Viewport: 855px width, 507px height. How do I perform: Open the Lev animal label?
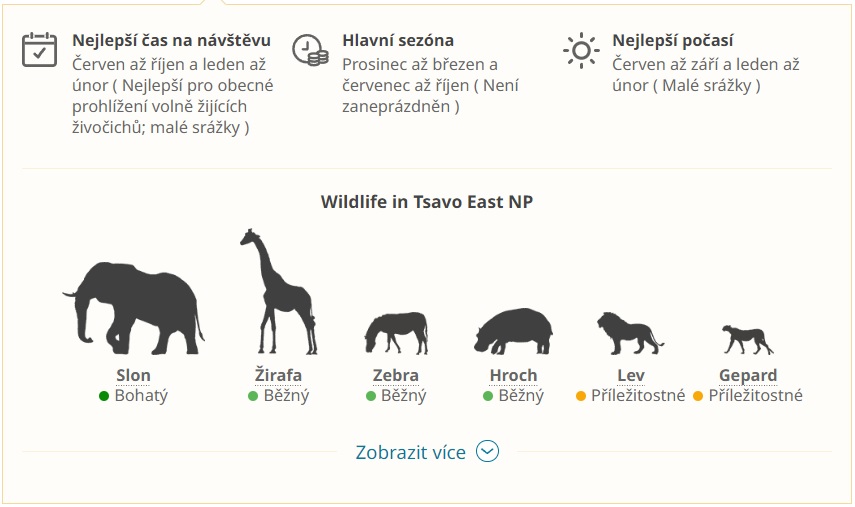tap(631, 376)
